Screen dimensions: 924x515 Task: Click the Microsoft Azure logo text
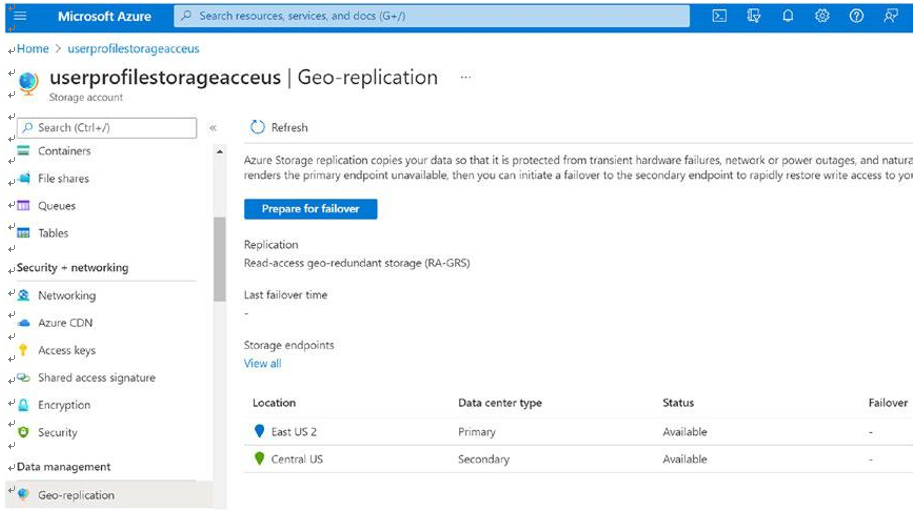point(104,16)
